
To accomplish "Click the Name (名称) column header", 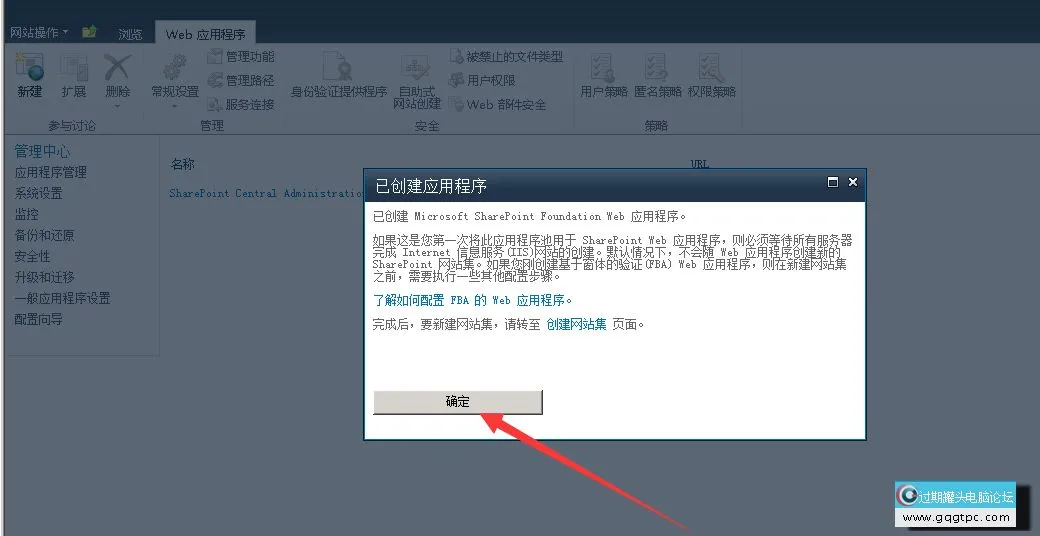I will pos(182,164).
